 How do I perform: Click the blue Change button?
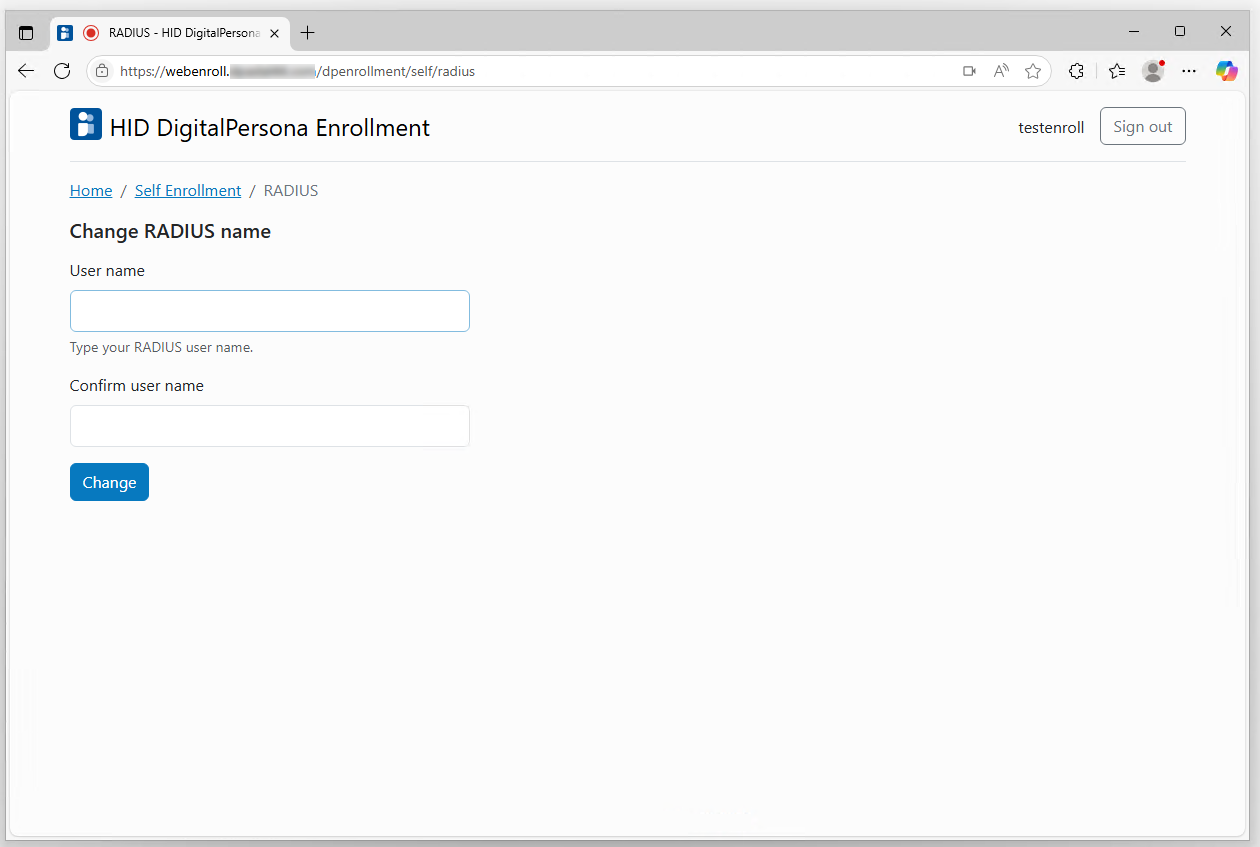(x=109, y=482)
